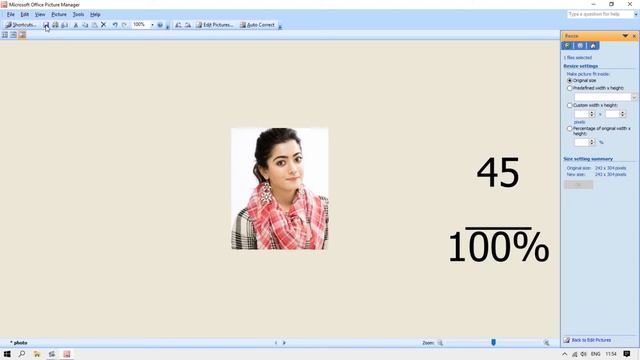Open the taskbar search icon
Viewport: 640px width, 360px height.
[22, 354]
